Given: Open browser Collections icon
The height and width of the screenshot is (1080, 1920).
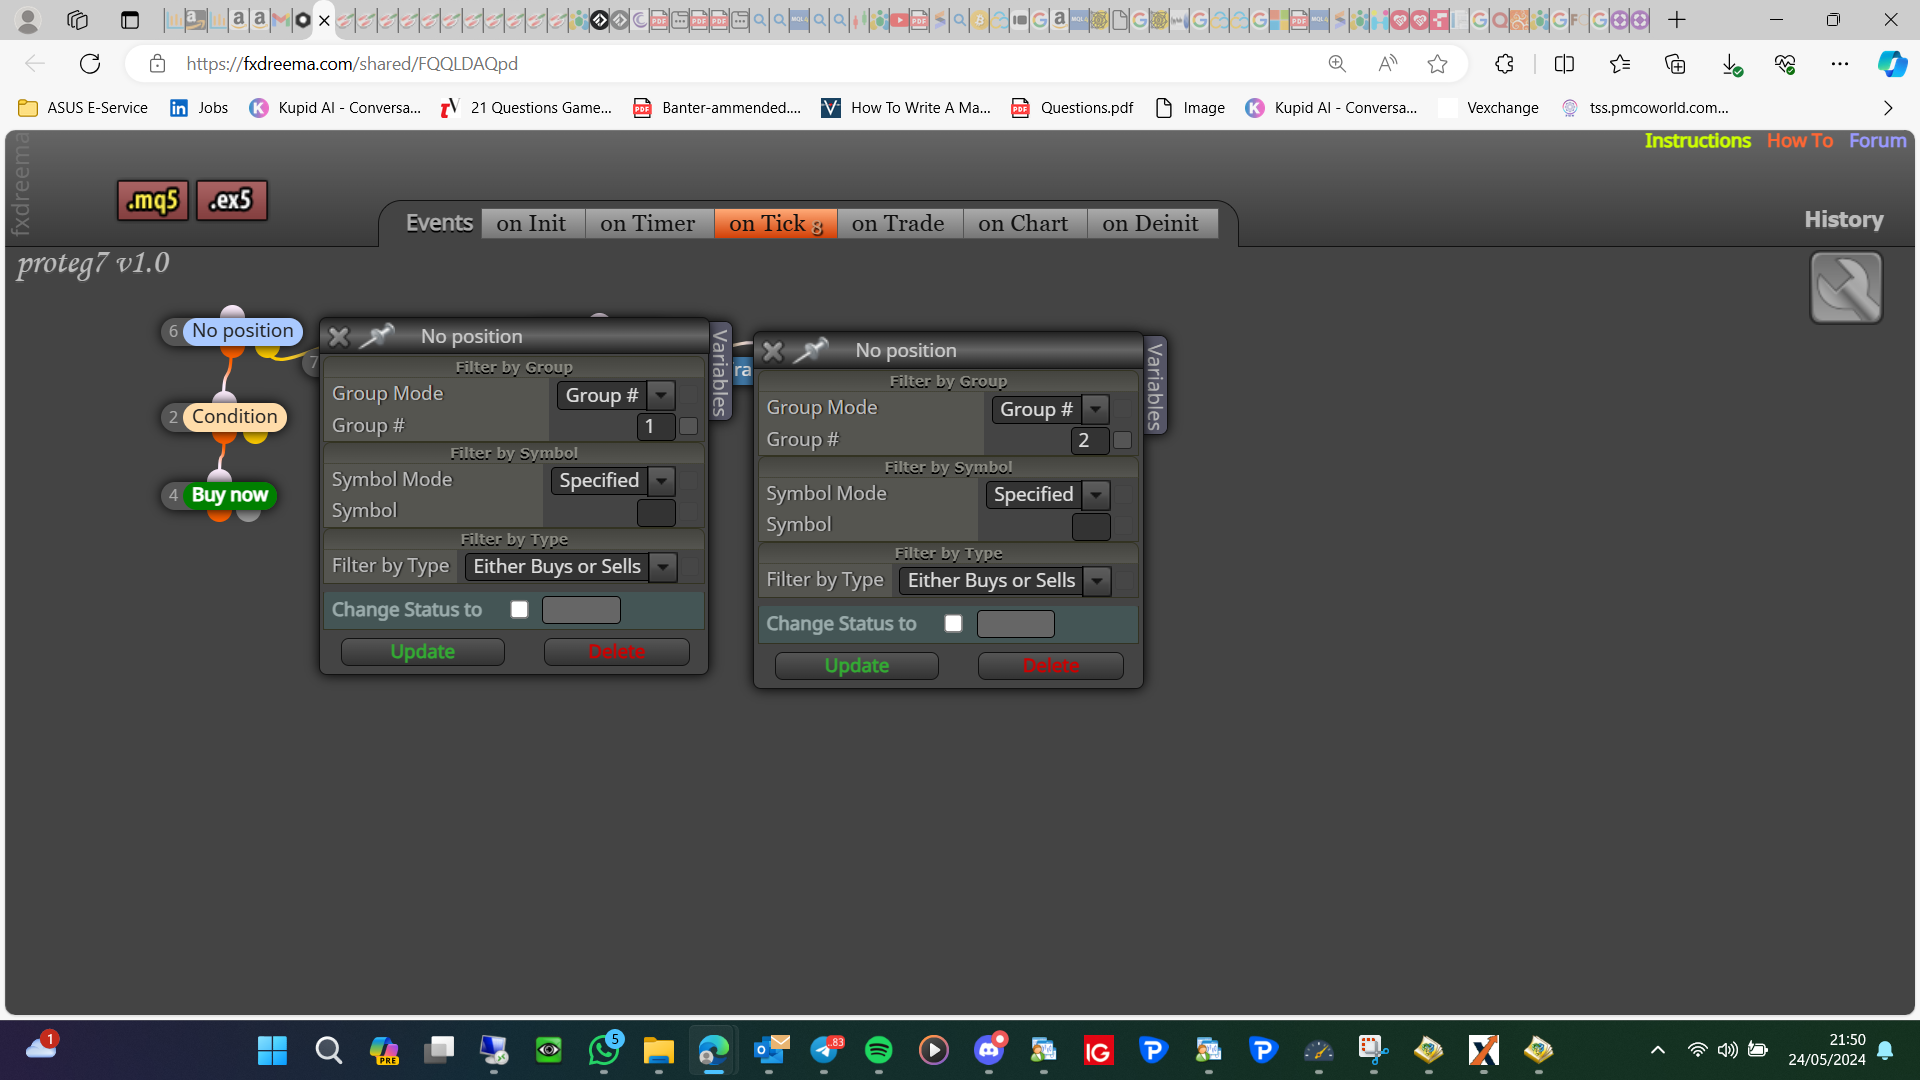Looking at the screenshot, I should (1675, 64).
